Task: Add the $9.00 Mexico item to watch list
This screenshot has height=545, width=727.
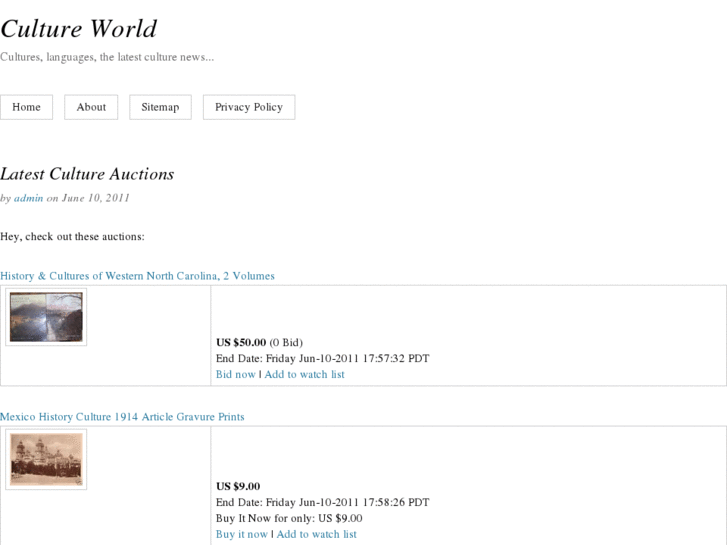Action: point(317,534)
